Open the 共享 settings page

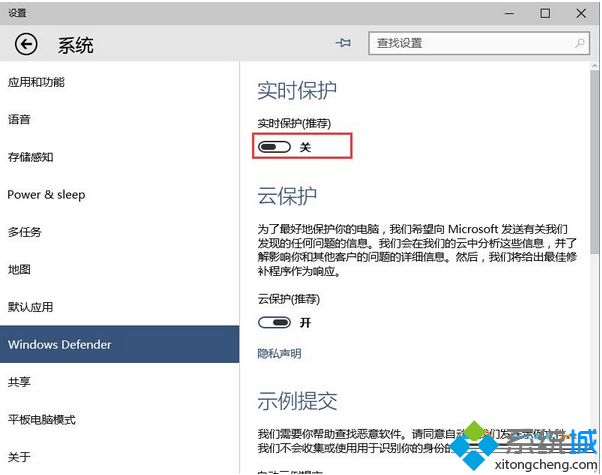click(x=19, y=382)
